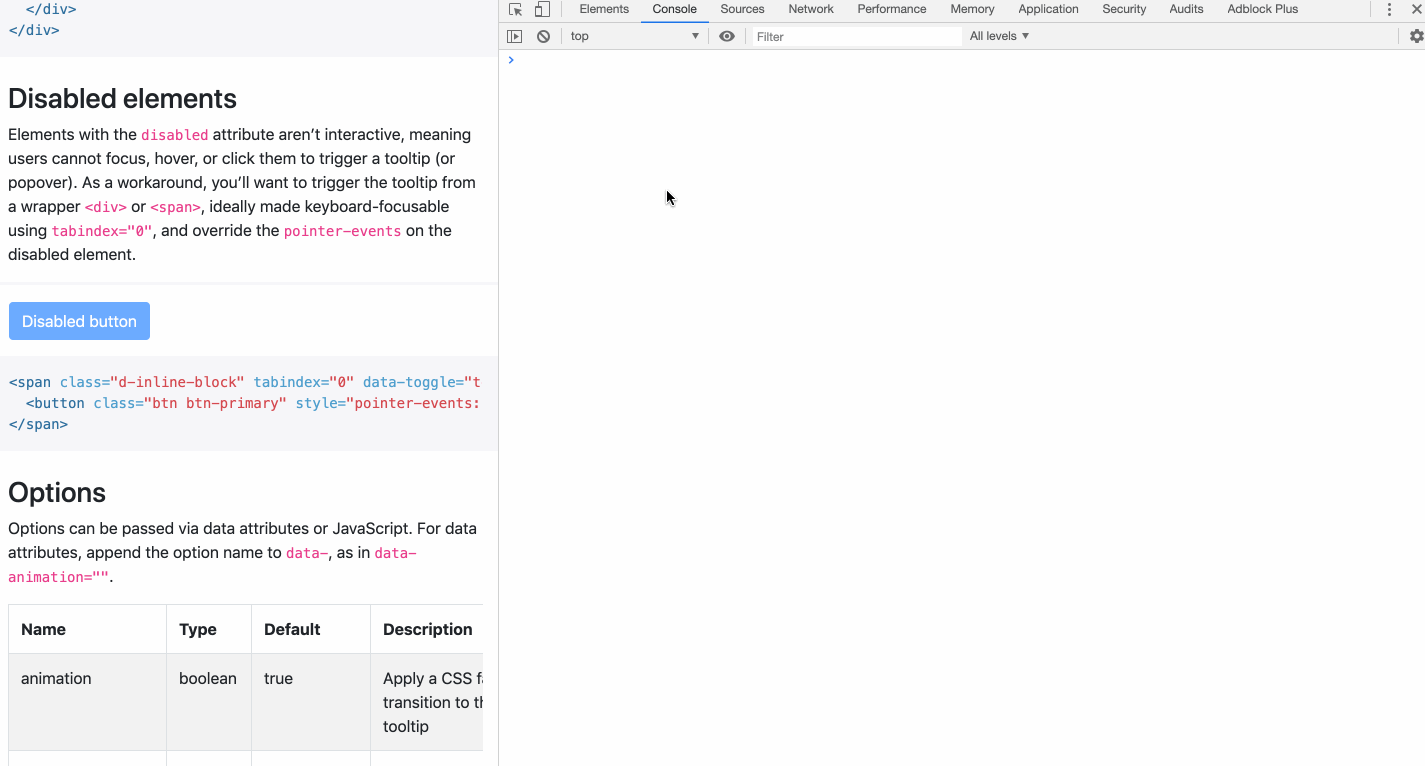The height and width of the screenshot is (766, 1425).
Task: Create a live expression with eye icon
Action: [727, 36]
